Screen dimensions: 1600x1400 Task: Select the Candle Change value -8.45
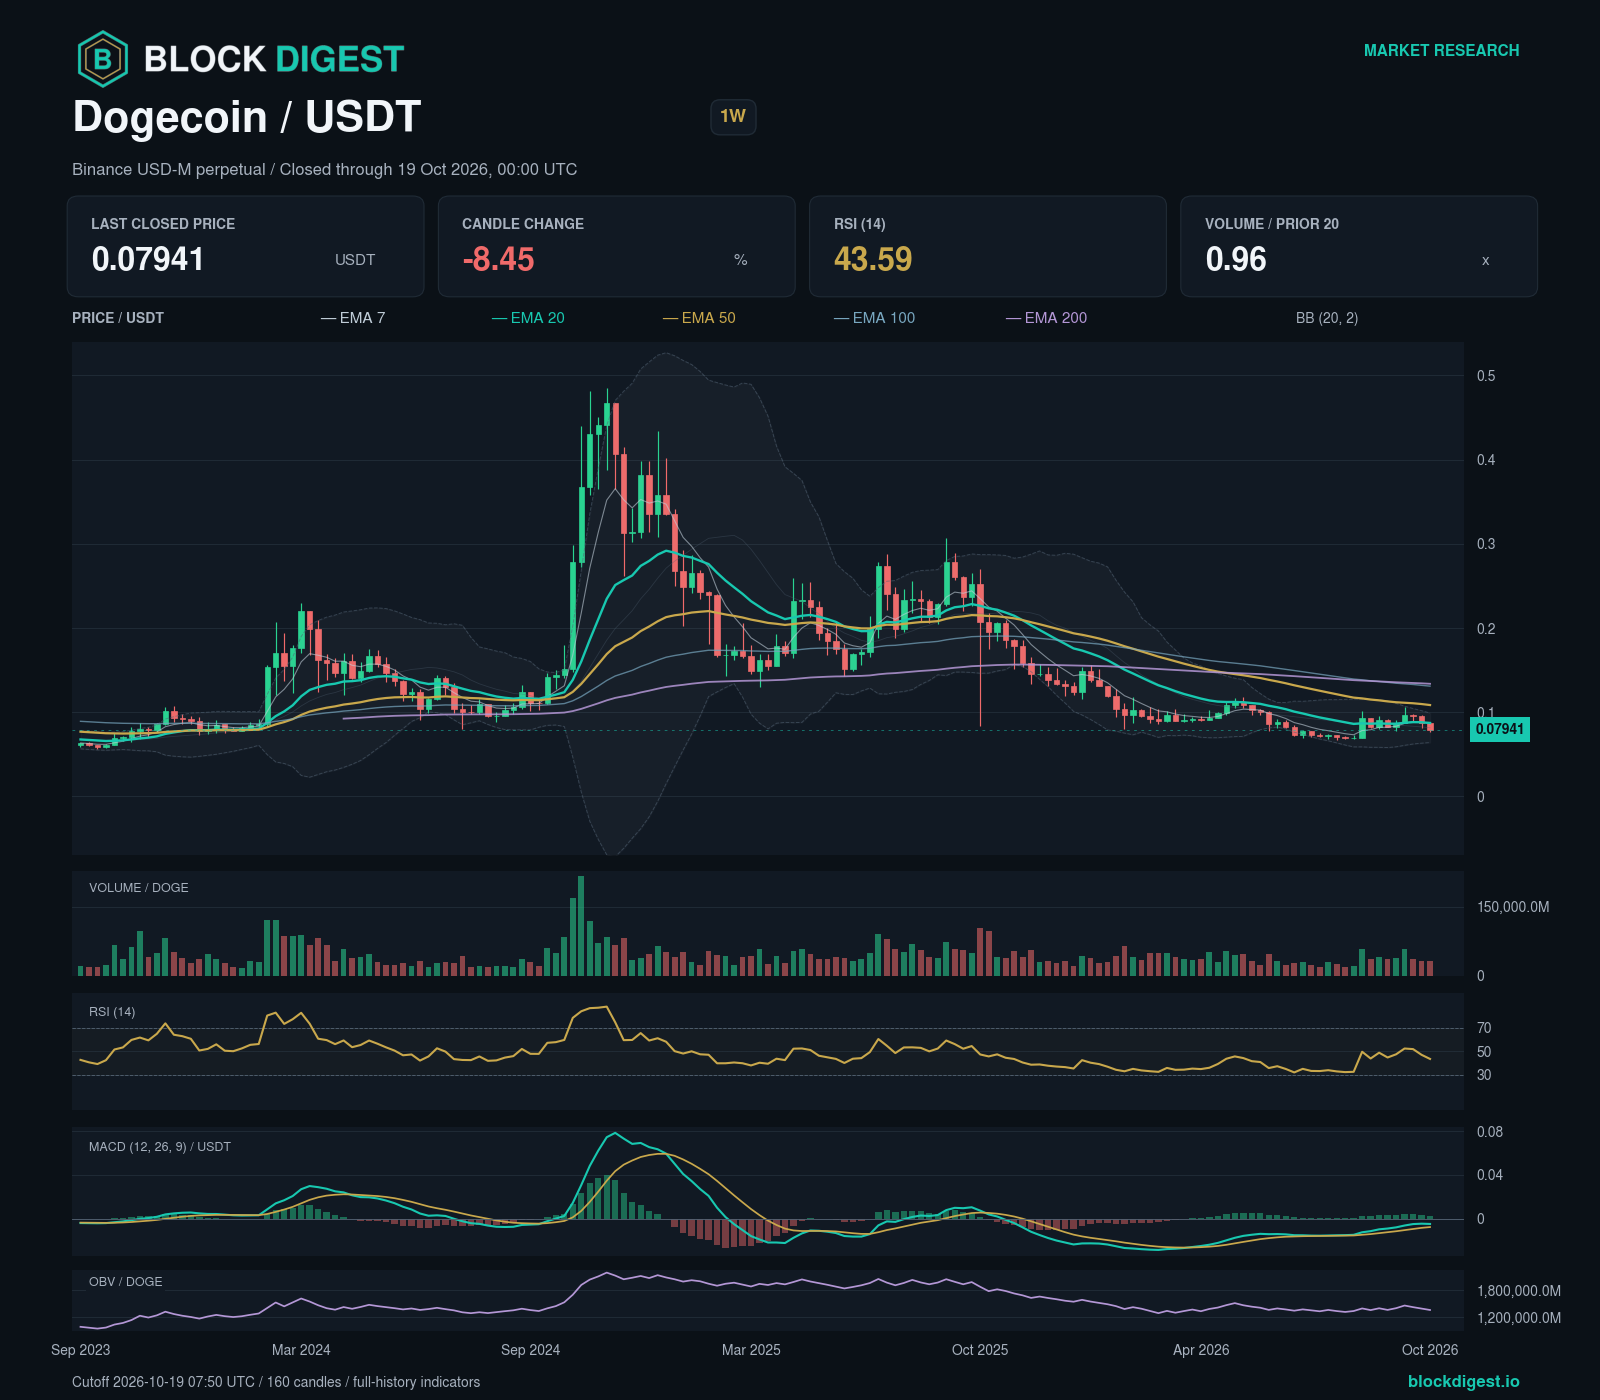click(498, 259)
